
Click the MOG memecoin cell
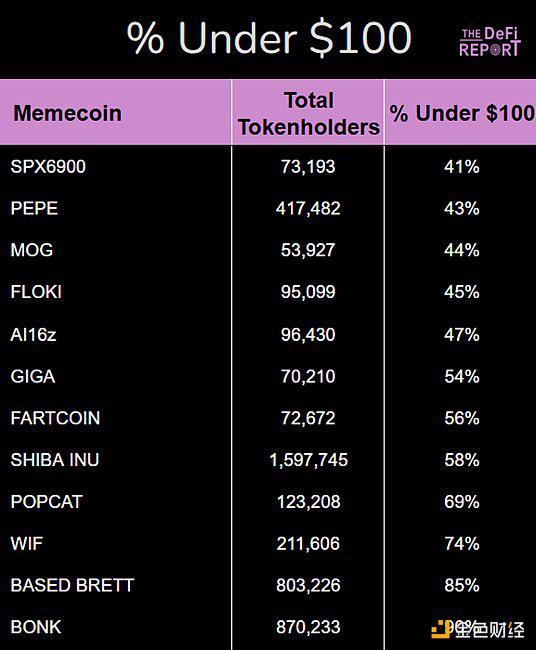tap(32, 250)
